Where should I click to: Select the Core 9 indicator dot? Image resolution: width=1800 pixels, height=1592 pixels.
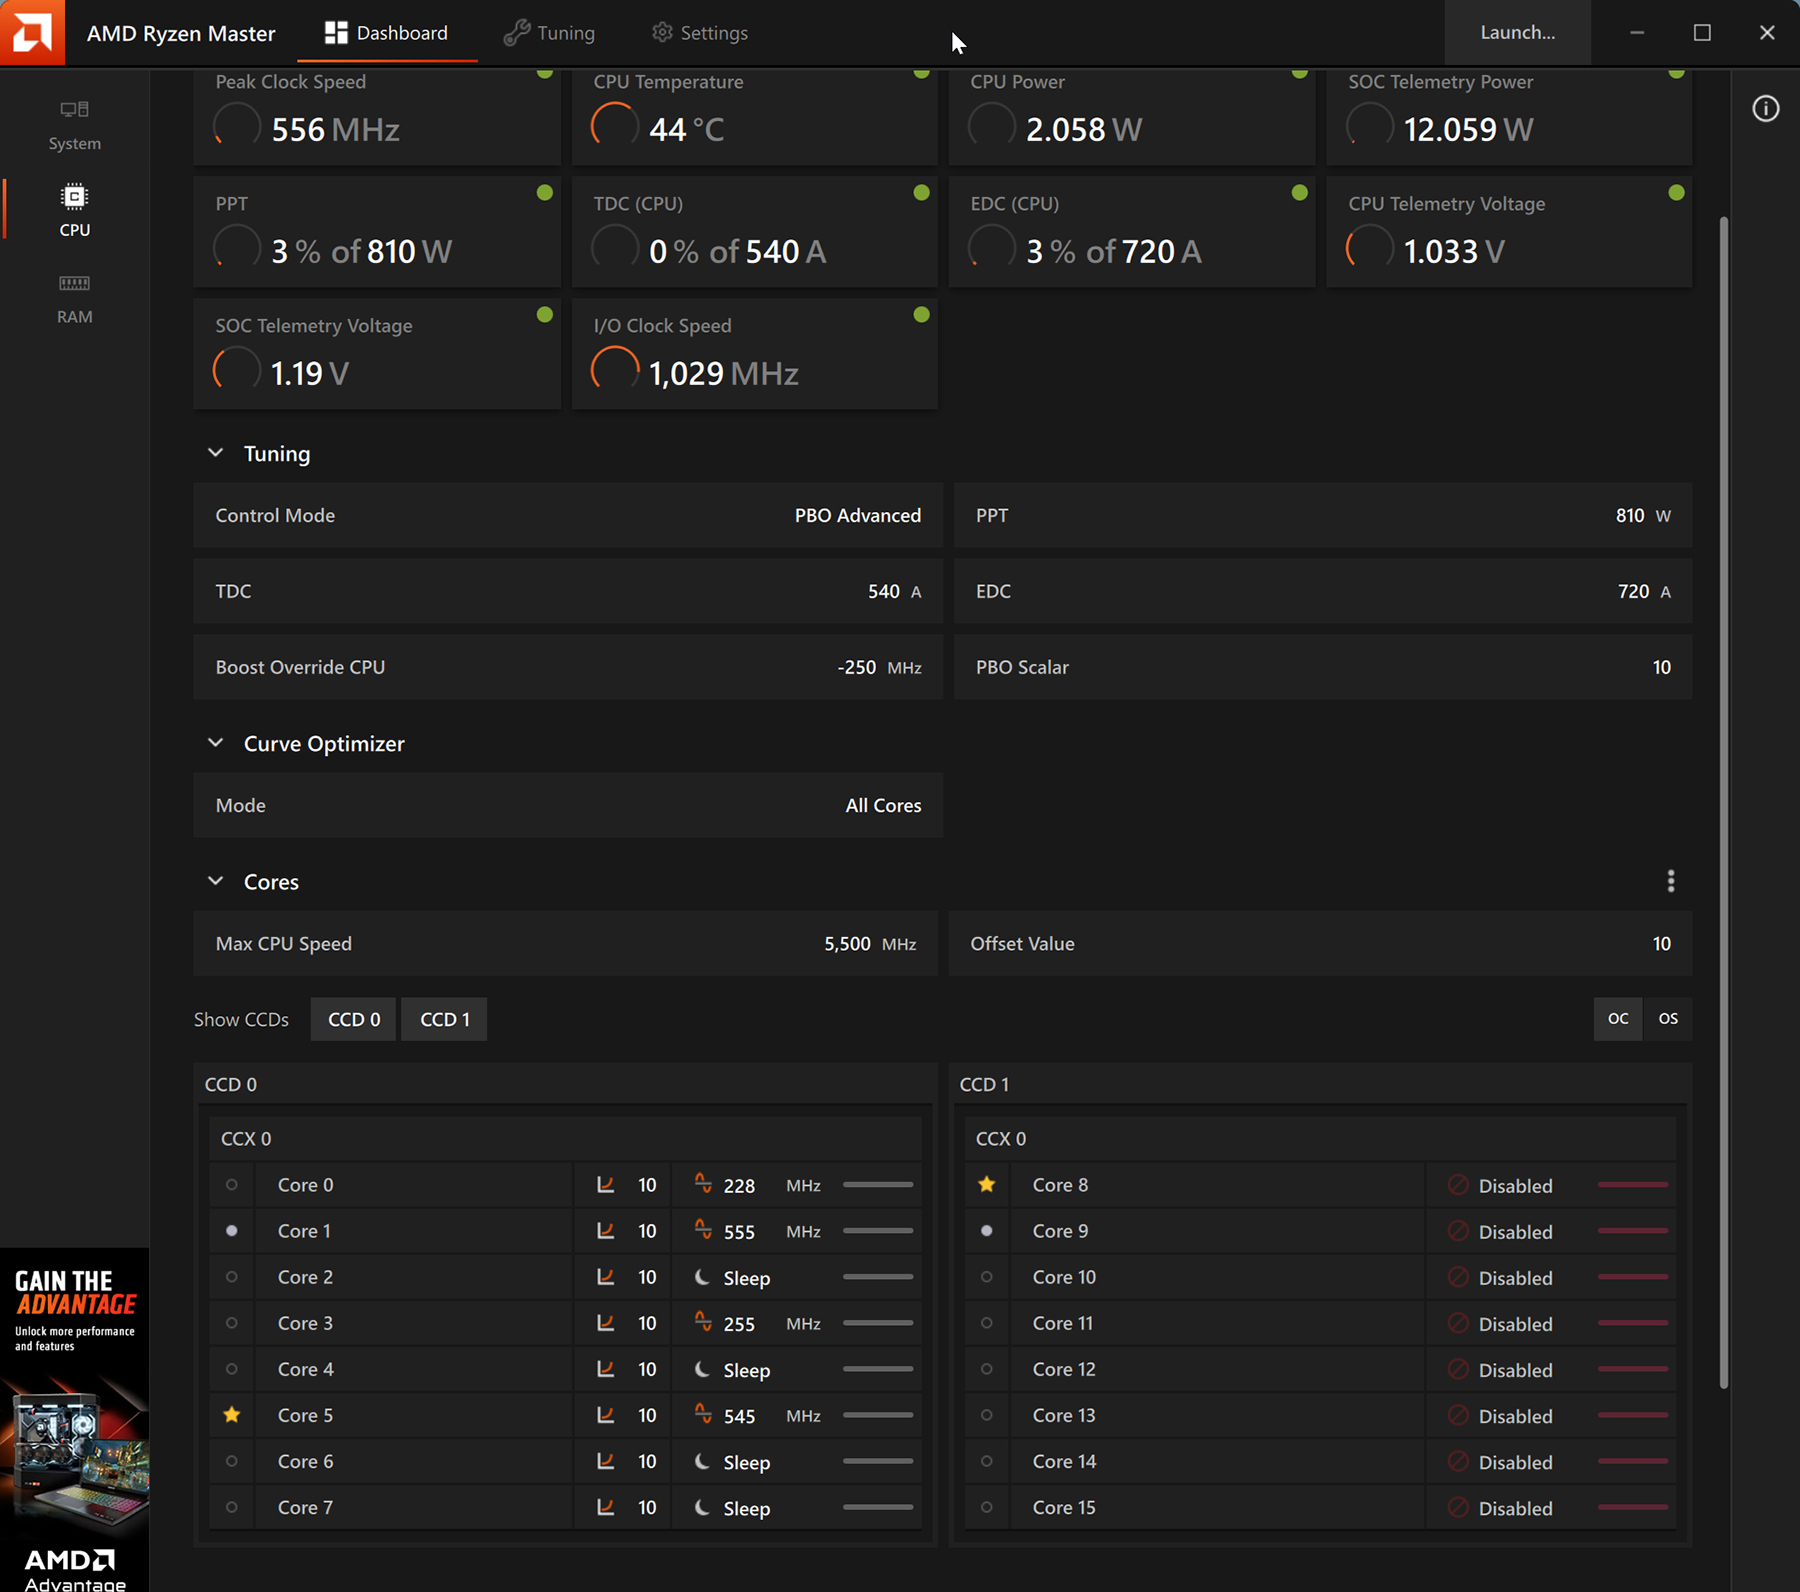[987, 1231]
